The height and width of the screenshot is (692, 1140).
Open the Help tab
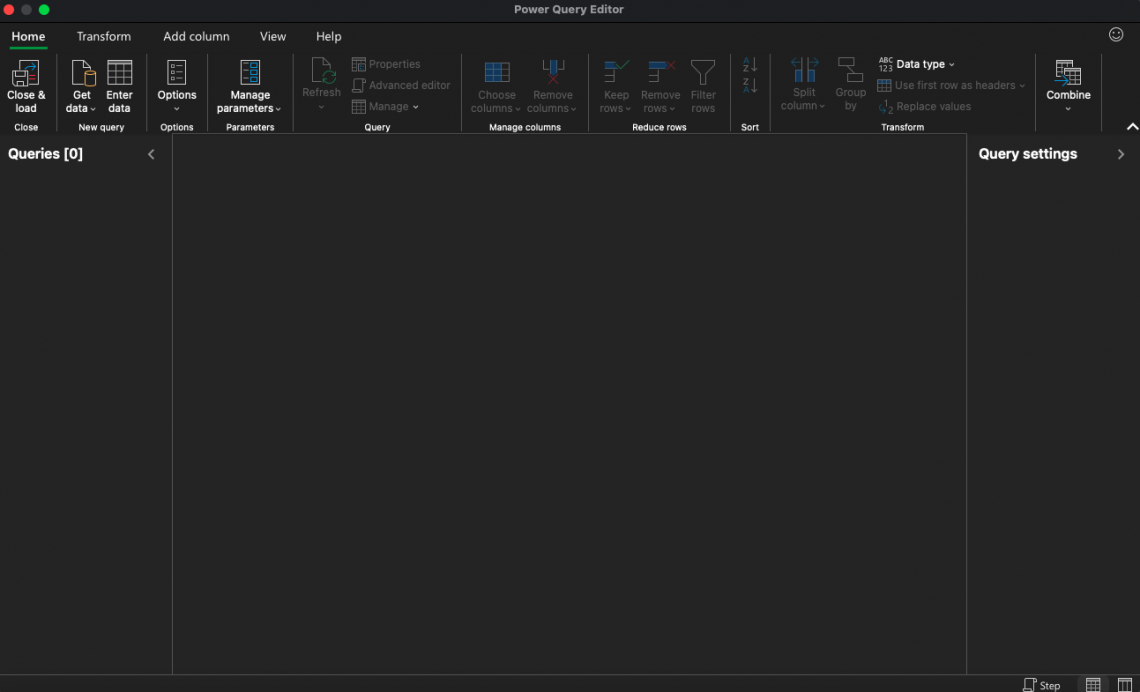point(329,36)
